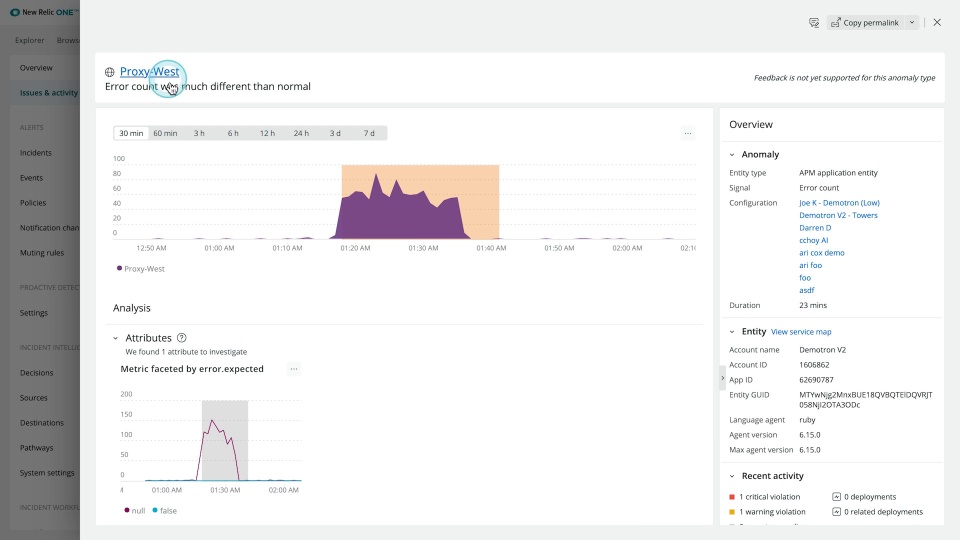Viewport: 960px width, 540px height.
Task: Open Sources in the sidebar
Action: [x=33, y=398]
